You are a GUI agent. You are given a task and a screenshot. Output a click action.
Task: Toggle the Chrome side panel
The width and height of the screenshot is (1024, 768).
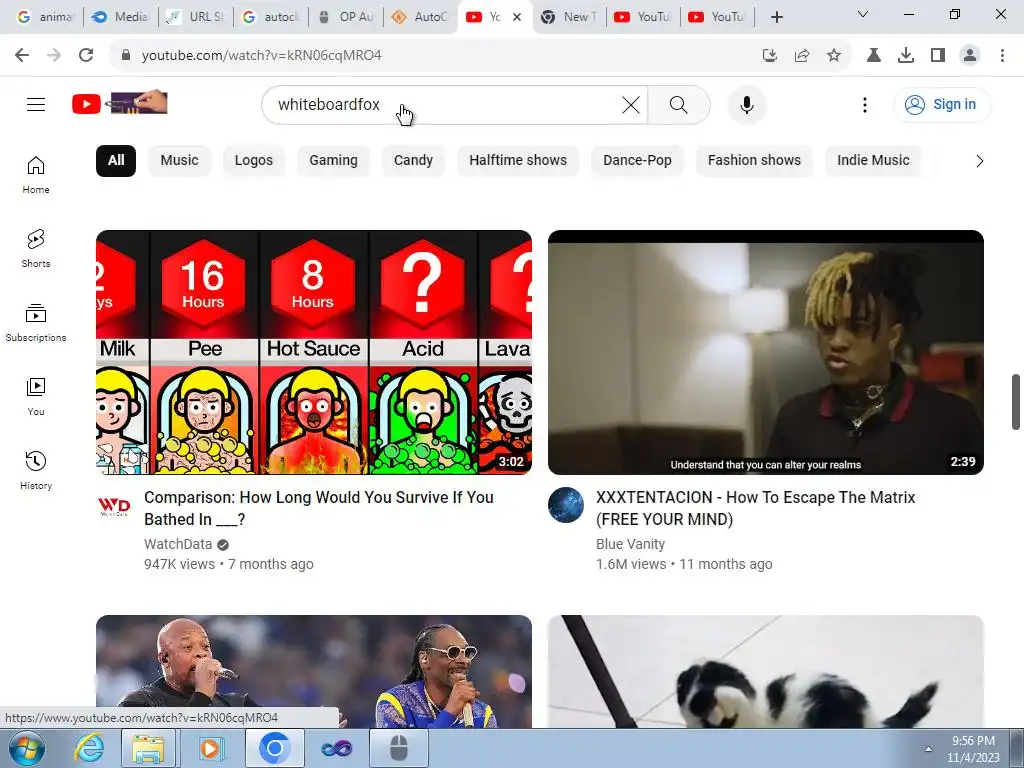pos(938,56)
